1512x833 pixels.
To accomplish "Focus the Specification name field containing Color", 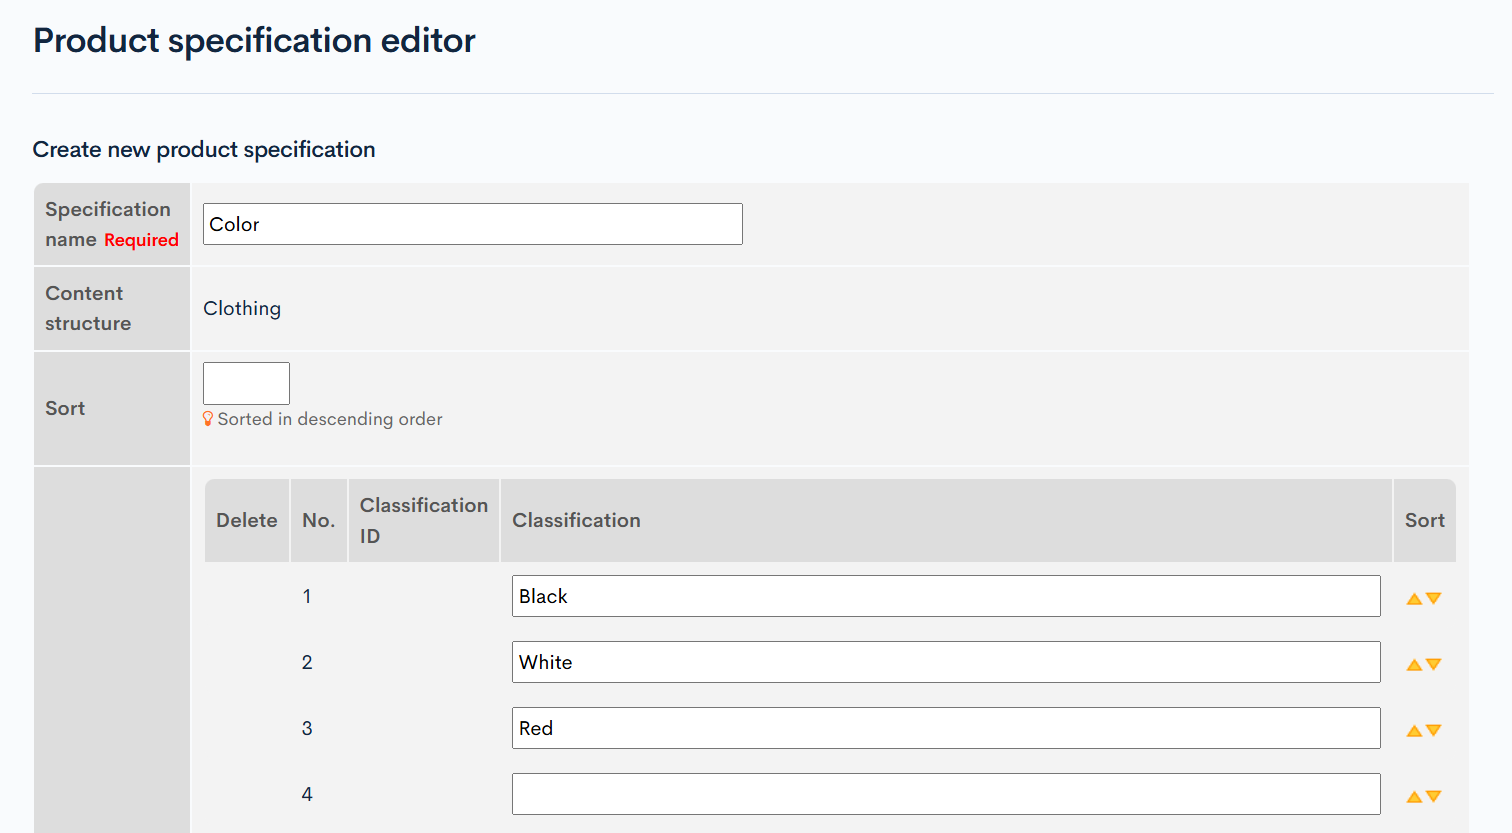I will click(472, 224).
